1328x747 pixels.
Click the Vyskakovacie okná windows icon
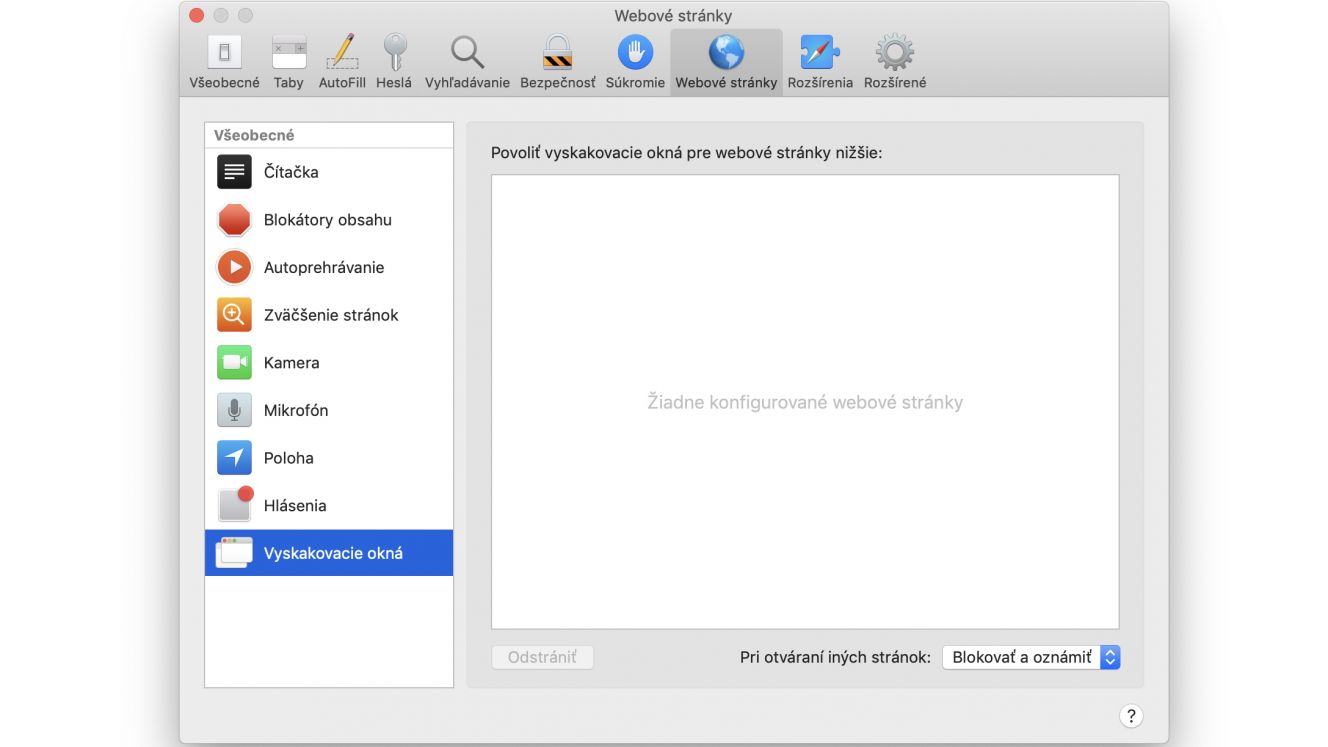point(234,553)
